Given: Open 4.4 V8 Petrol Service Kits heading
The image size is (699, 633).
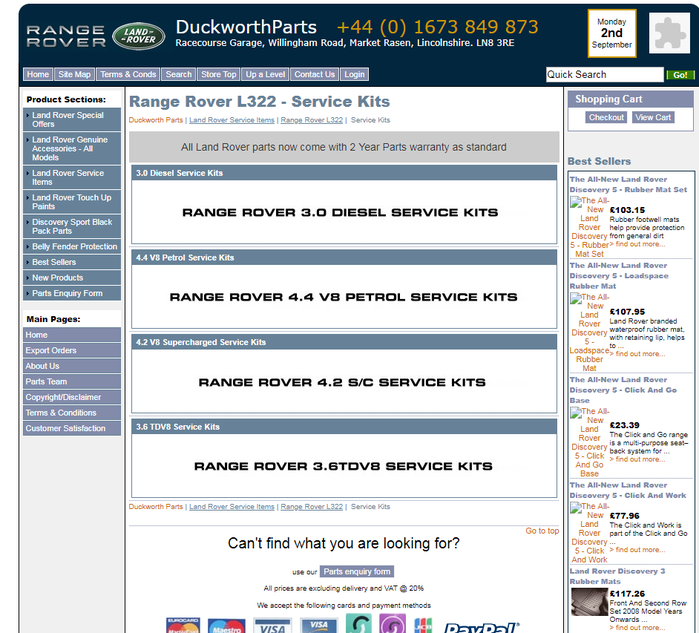Looking at the screenshot, I should tap(185, 258).
